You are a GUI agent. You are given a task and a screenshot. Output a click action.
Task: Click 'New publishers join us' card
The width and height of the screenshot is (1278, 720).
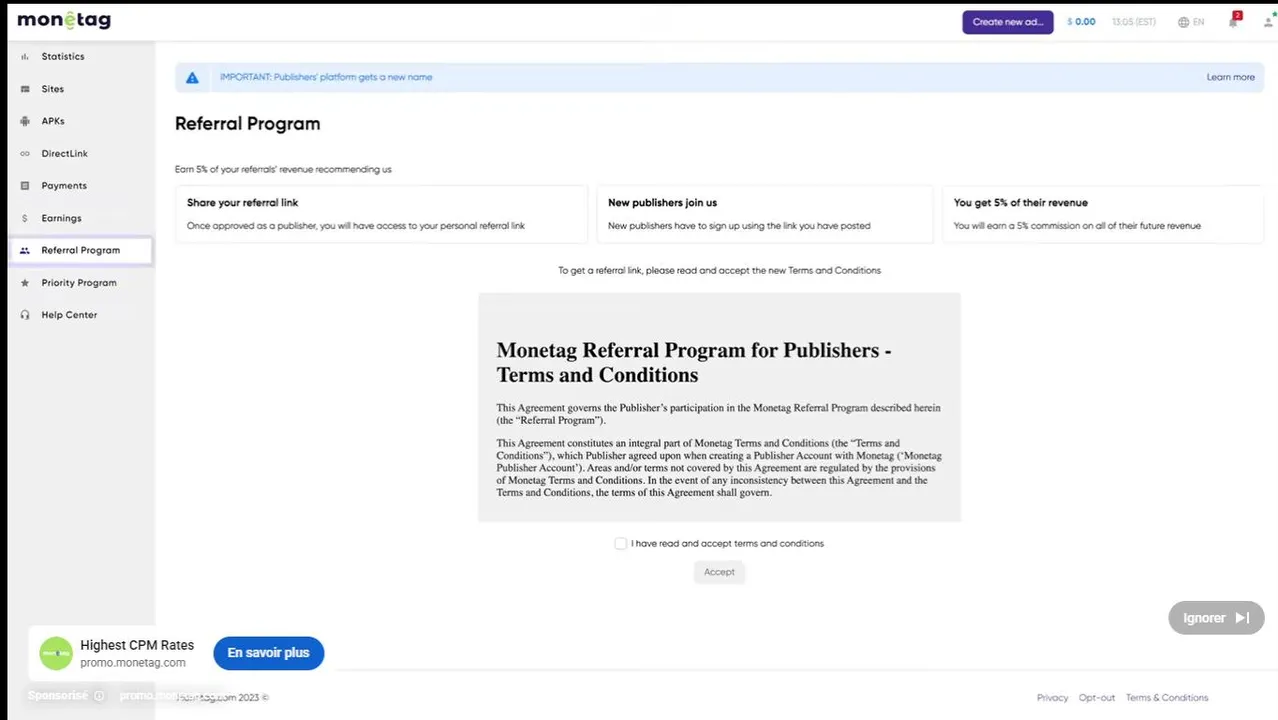[764, 214]
